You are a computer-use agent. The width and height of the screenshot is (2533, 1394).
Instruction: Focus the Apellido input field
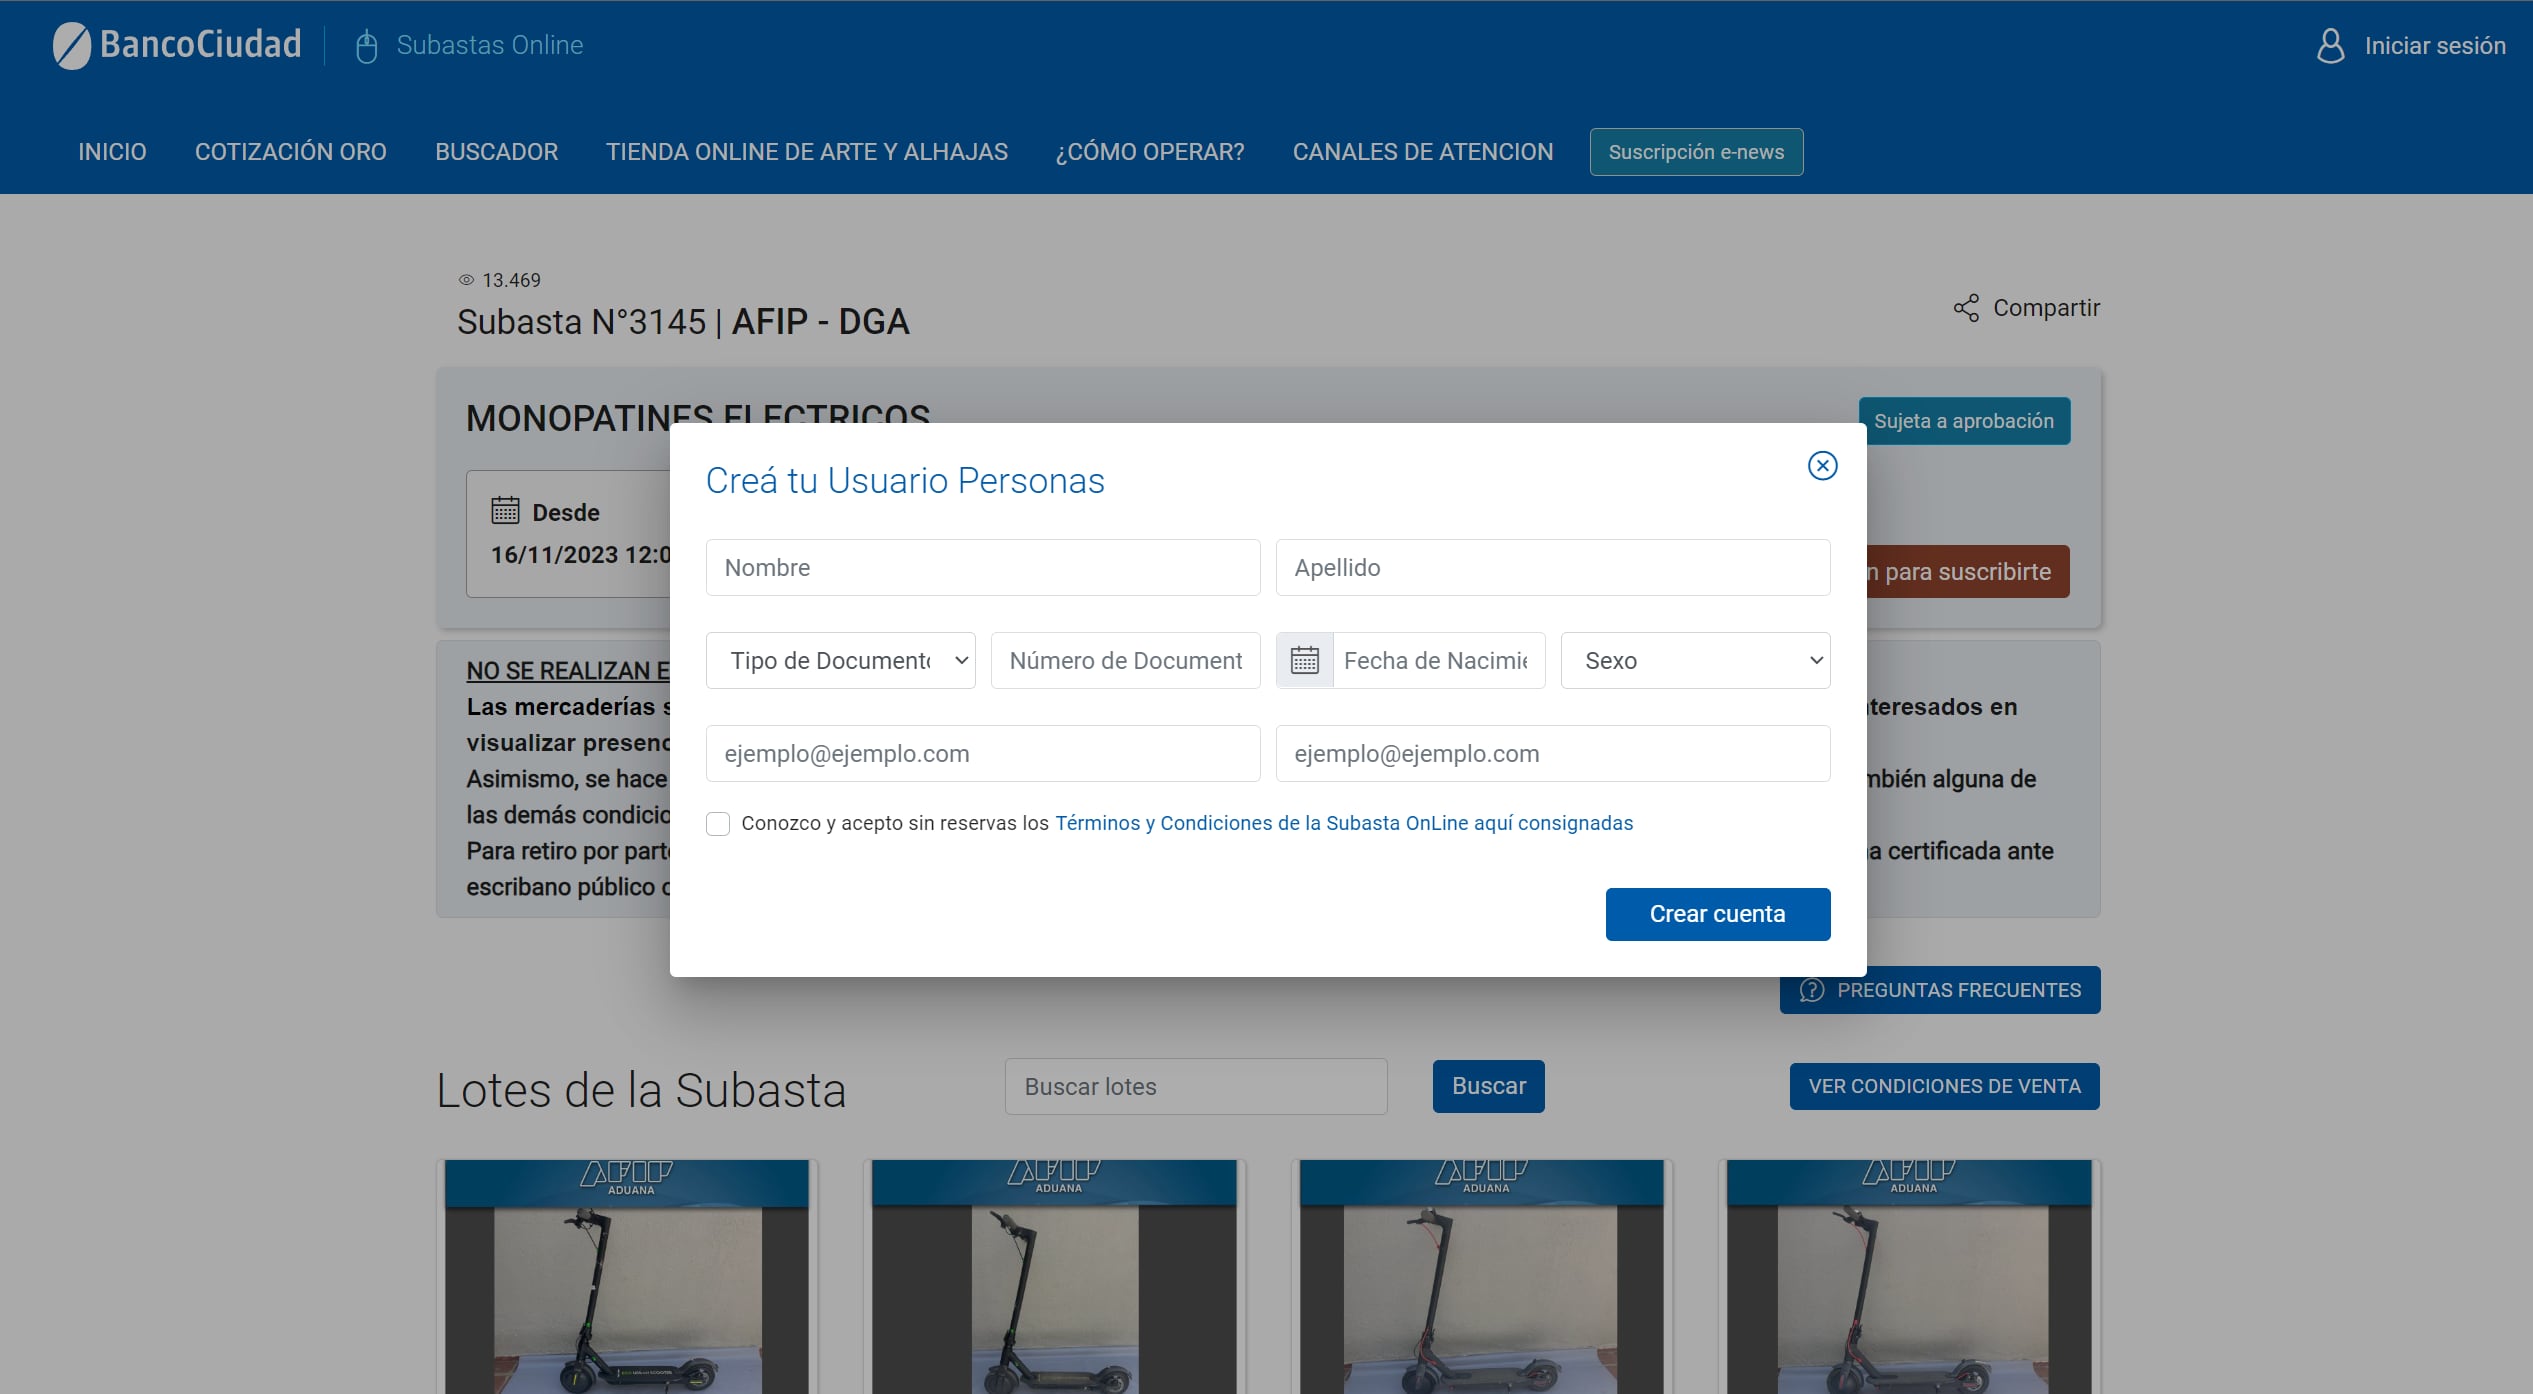pos(1553,568)
